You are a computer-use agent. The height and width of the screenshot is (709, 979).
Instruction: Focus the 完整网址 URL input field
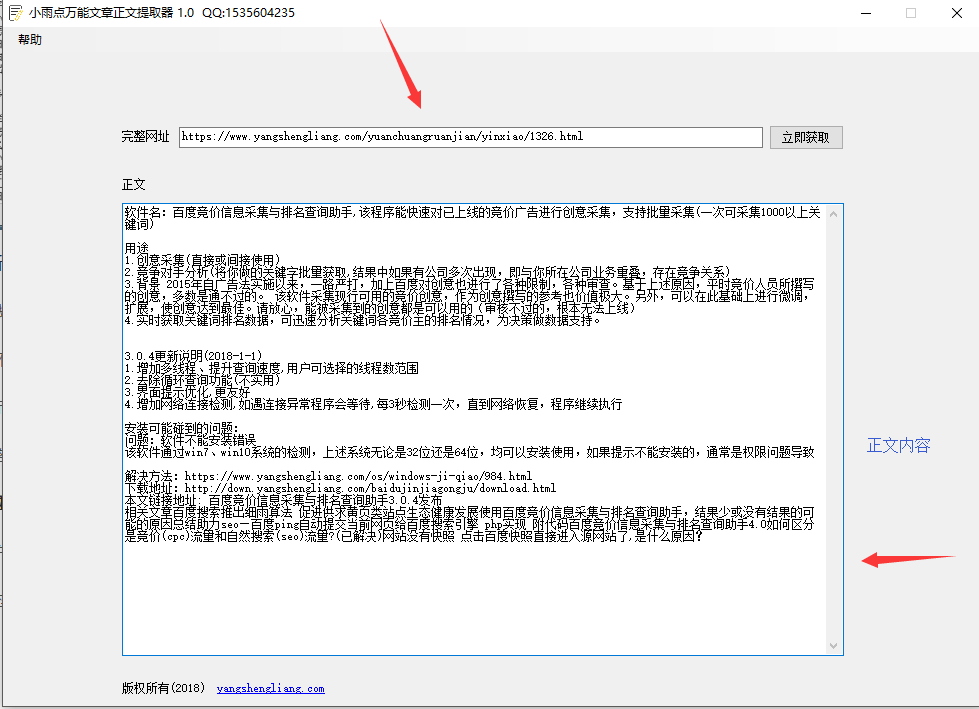pyautogui.click(x=470, y=137)
